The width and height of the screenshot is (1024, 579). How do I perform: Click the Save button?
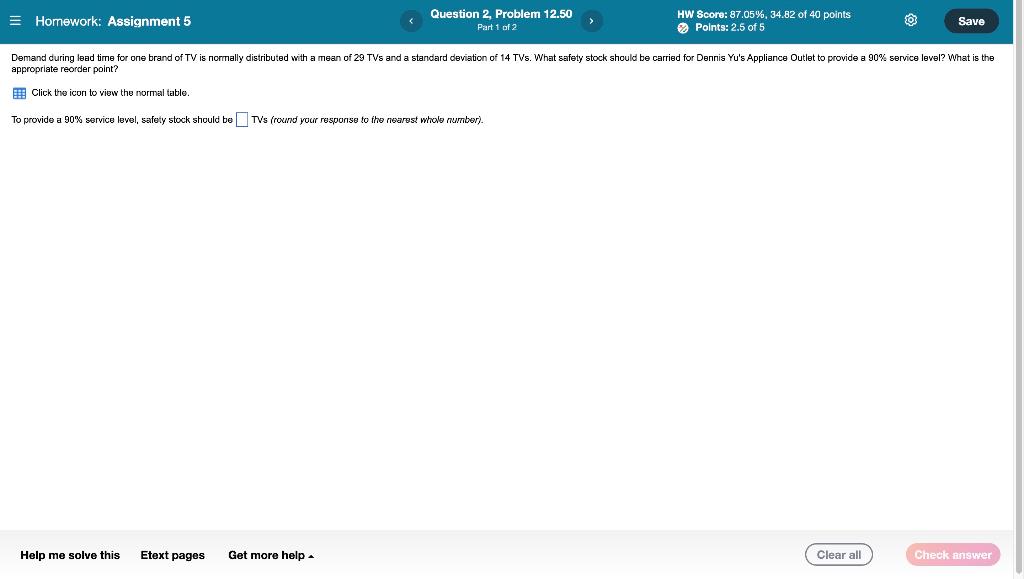pyautogui.click(x=970, y=20)
